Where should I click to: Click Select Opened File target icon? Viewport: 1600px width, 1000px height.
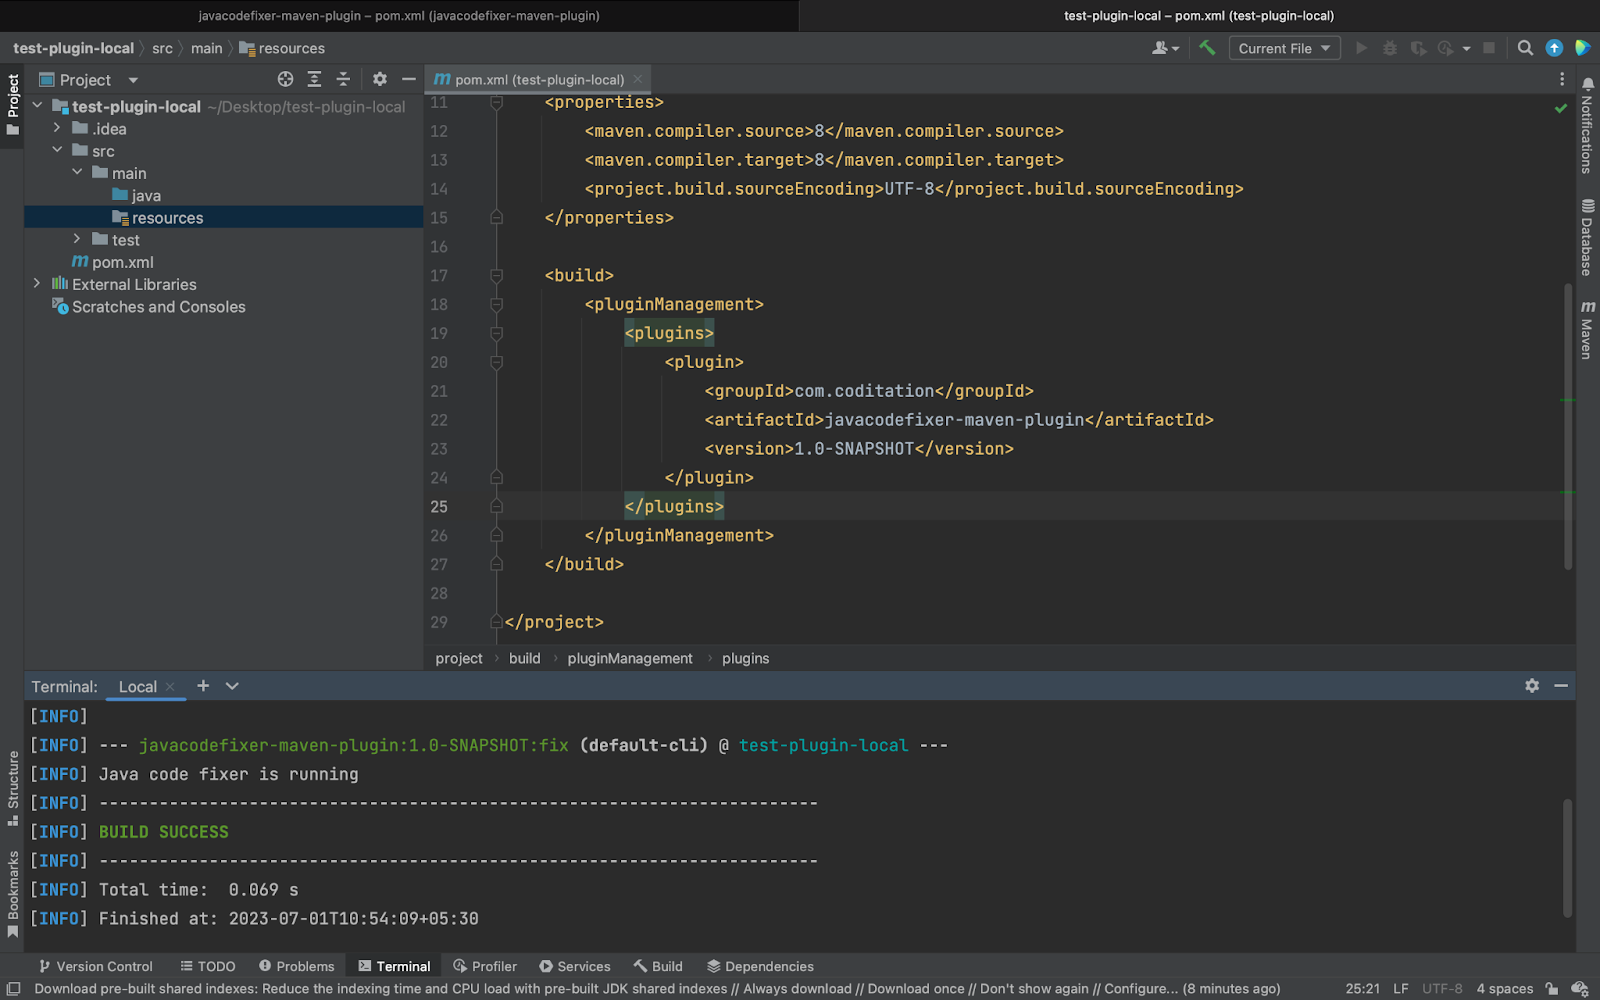coord(285,79)
